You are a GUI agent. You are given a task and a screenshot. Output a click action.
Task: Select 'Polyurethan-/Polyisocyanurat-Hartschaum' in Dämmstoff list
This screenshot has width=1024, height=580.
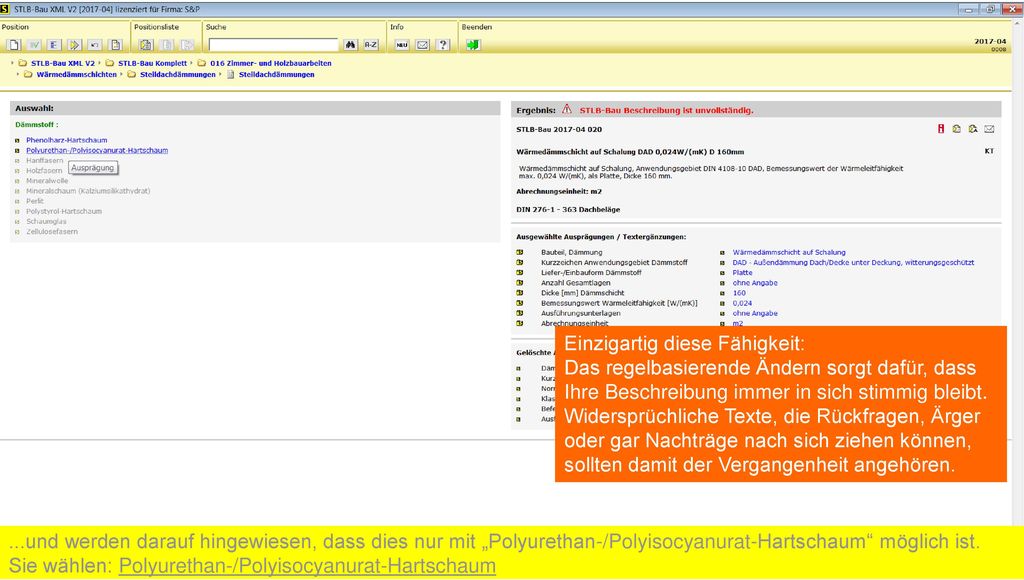(x=97, y=150)
